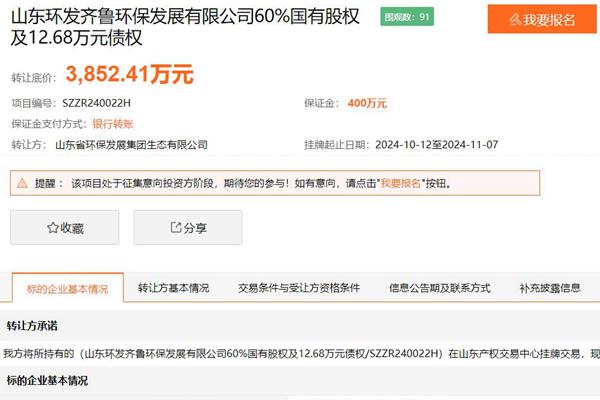This screenshot has width=600, height=400.
Task: Click the star icon on the 收藏 button
Action: [53, 228]
